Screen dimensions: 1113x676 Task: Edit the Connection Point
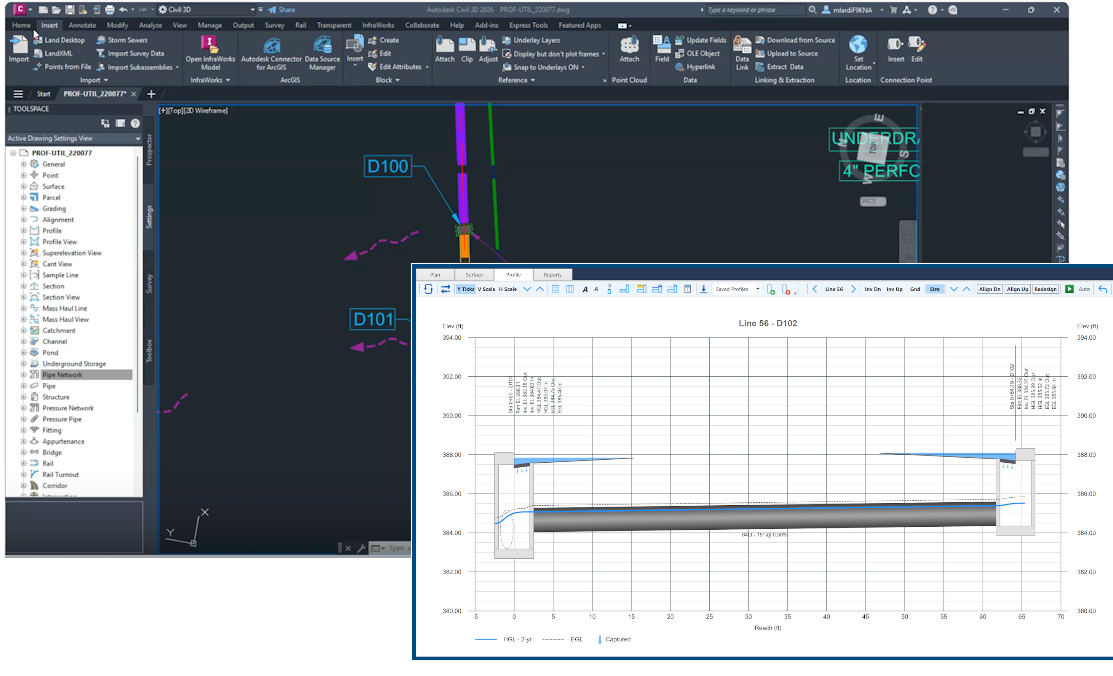click(917, 50)
